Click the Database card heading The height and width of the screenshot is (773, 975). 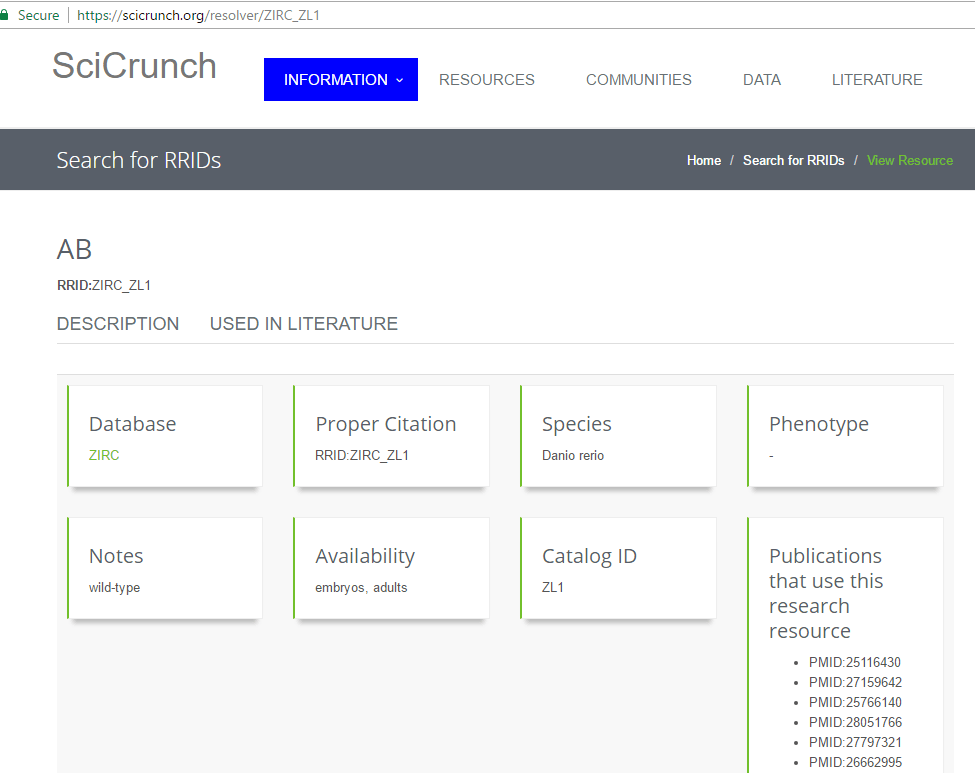[x=132, y=424]
